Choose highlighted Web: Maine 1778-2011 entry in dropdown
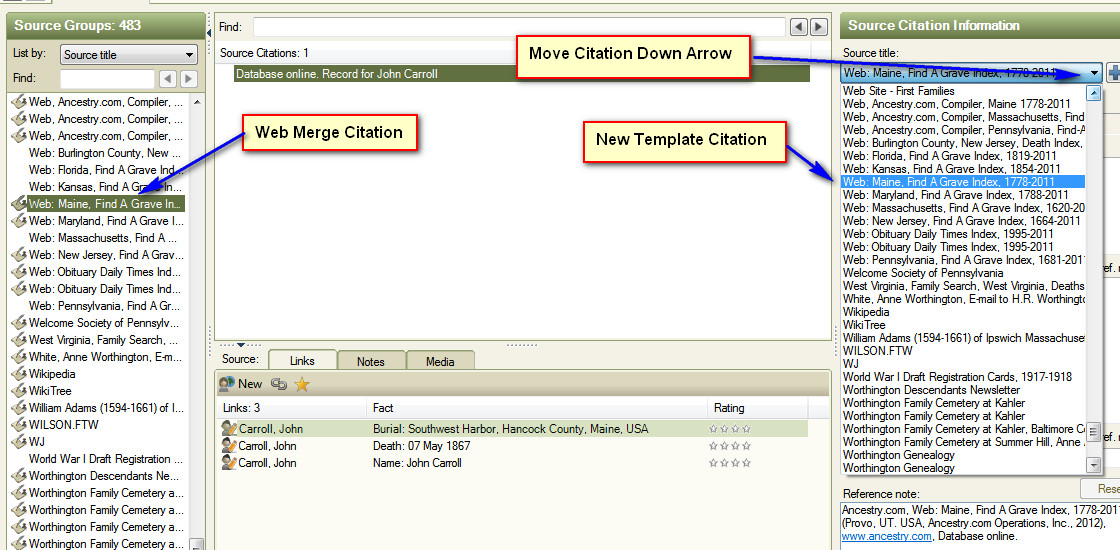The image size is (1120, 550). click(964, 181)
